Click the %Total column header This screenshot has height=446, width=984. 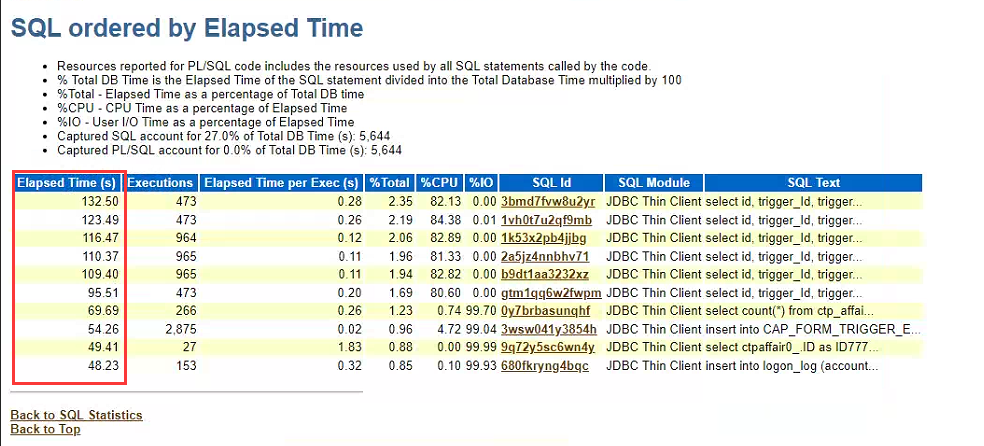click(x=390, y=183)
